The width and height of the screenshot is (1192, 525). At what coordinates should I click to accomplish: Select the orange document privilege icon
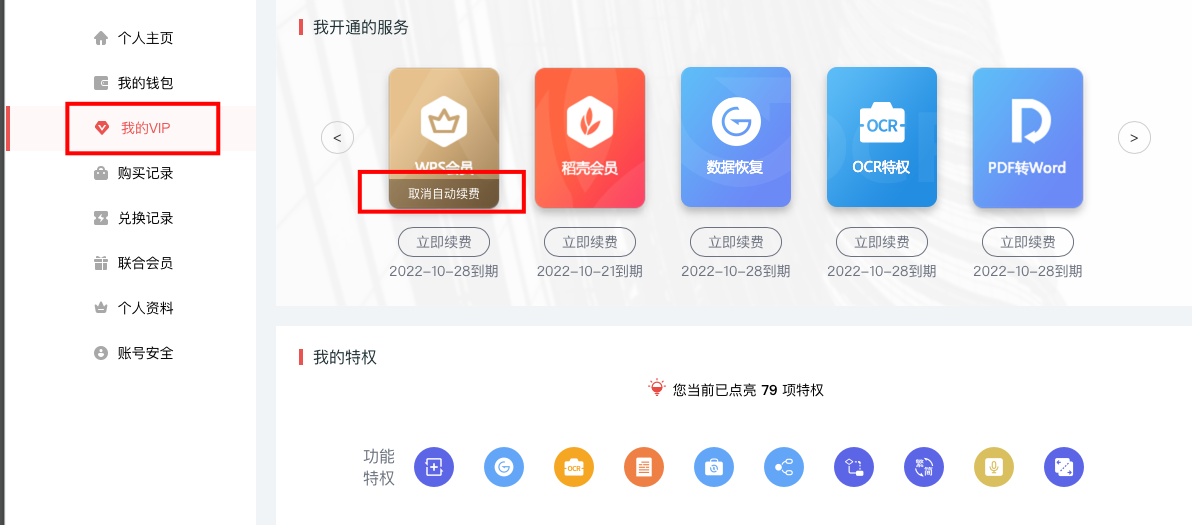(x=644, y=467)
